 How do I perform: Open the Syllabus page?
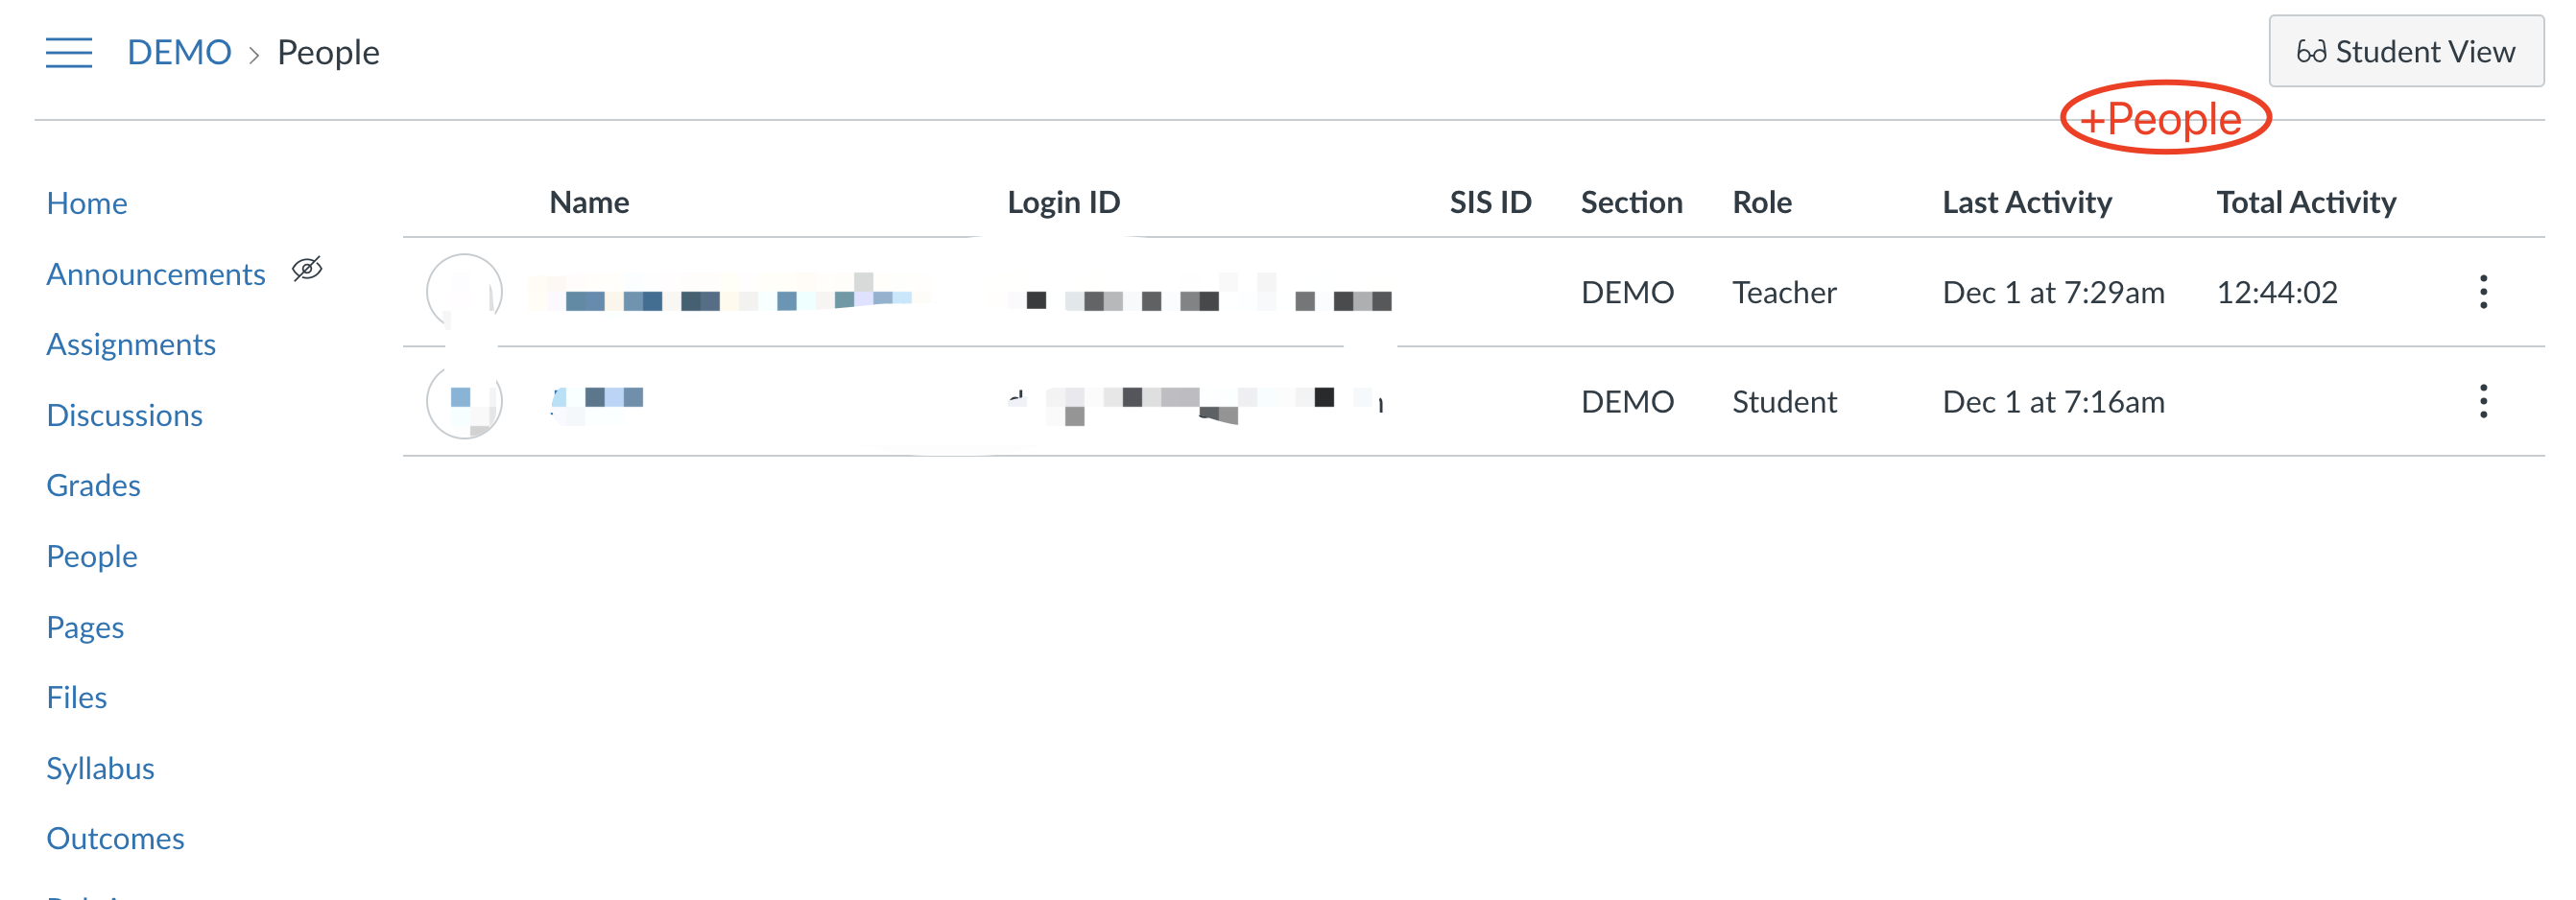coord(100,768)
